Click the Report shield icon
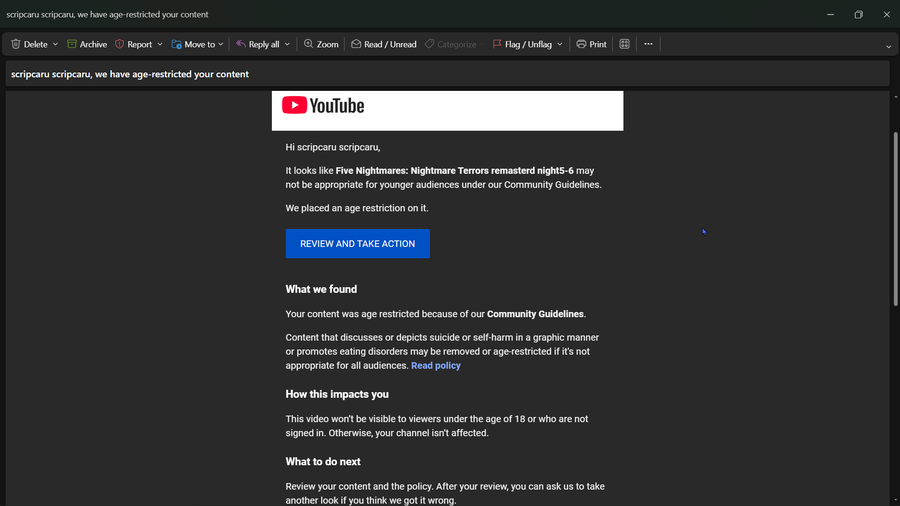This screenshot has width=900, height=506. click(120, 44)
